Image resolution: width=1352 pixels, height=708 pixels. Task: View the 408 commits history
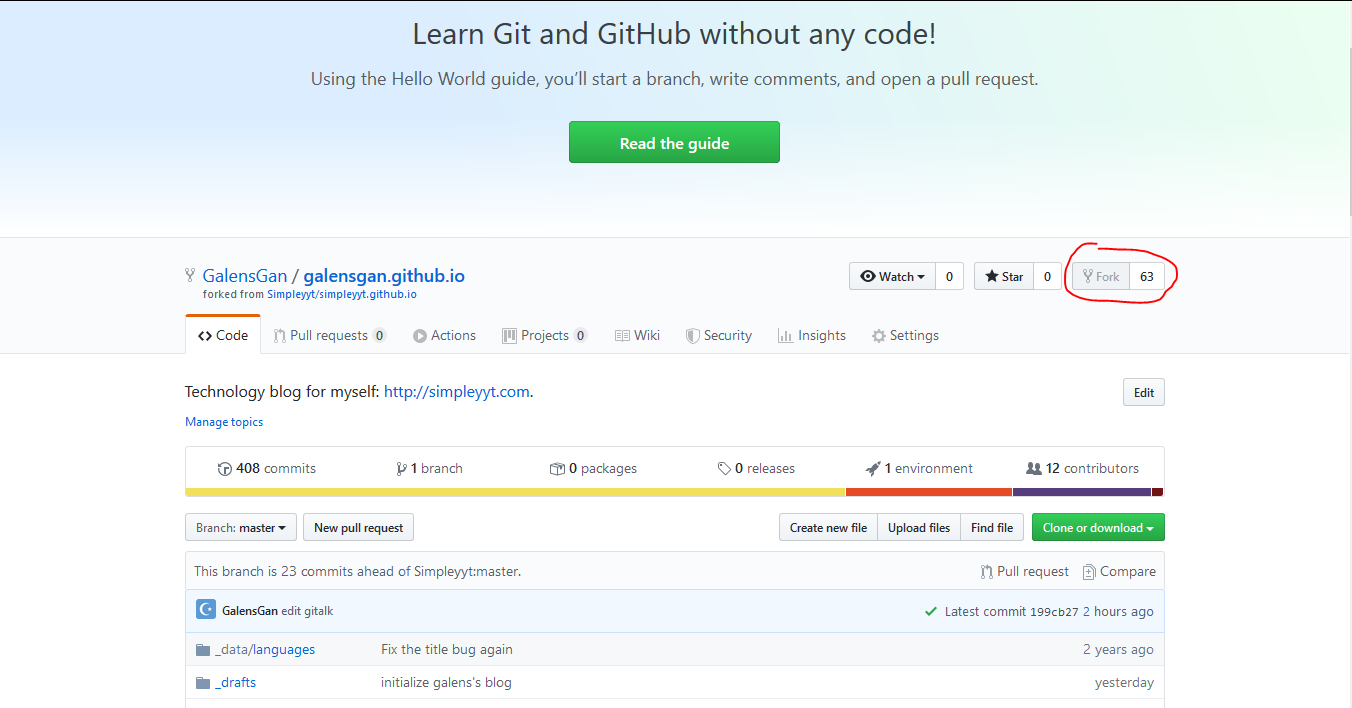point(267,469)
